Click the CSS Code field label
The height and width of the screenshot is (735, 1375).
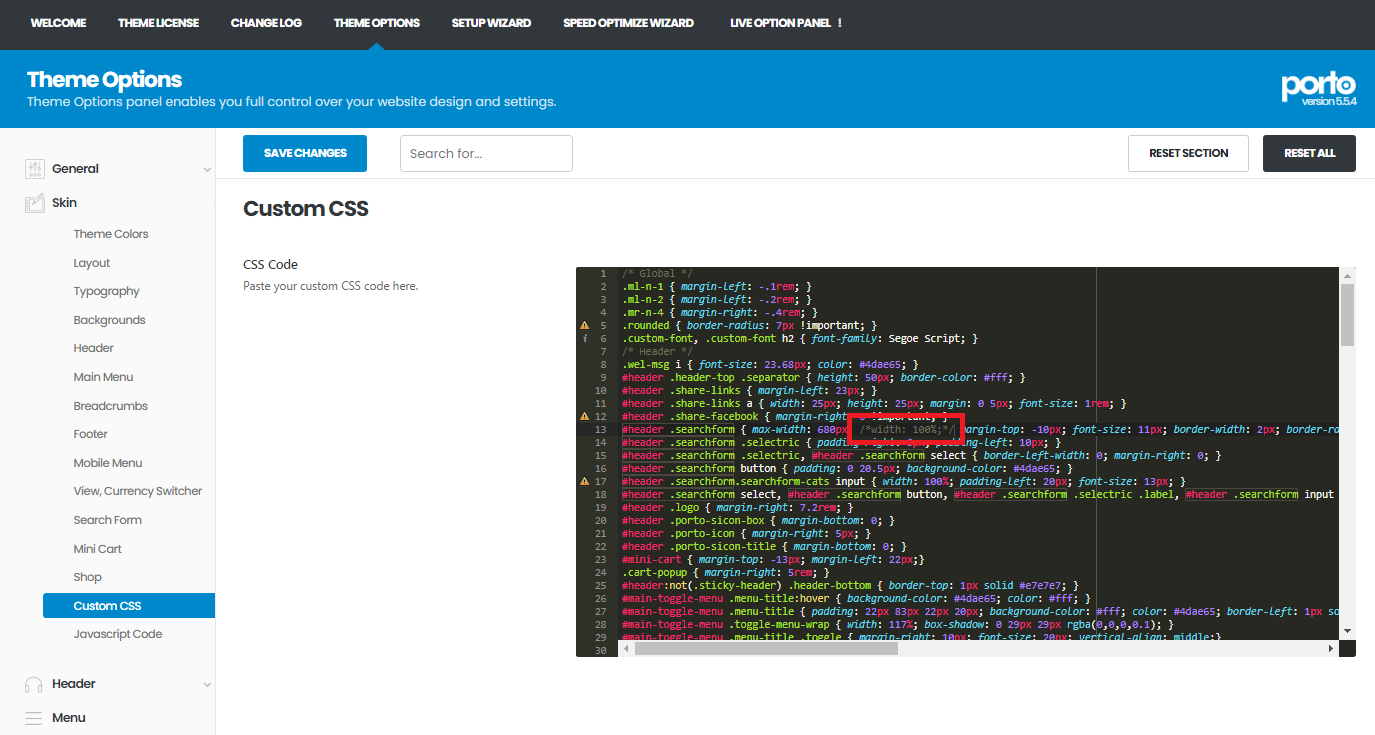coord(271,265)
